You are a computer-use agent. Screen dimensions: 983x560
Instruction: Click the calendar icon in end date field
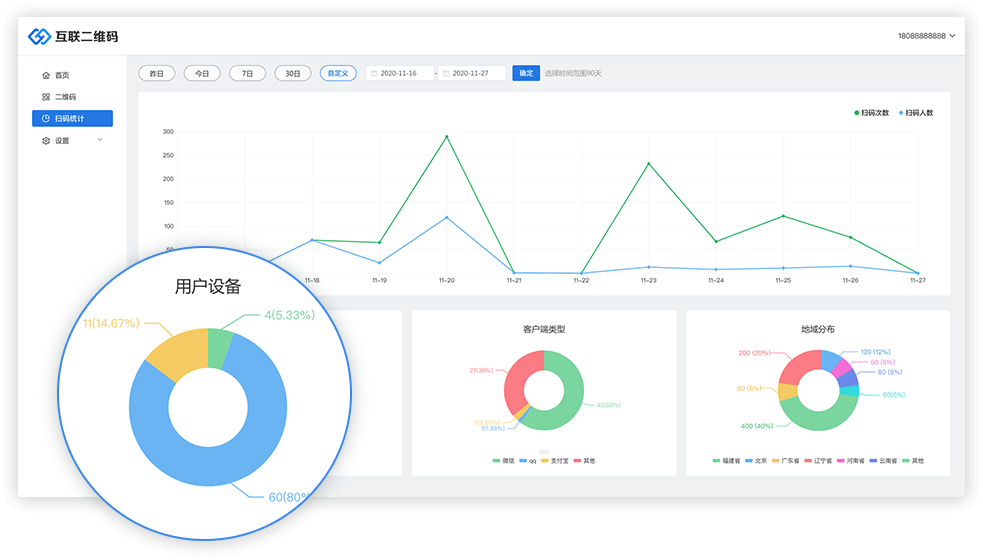[x=446, y=73]
